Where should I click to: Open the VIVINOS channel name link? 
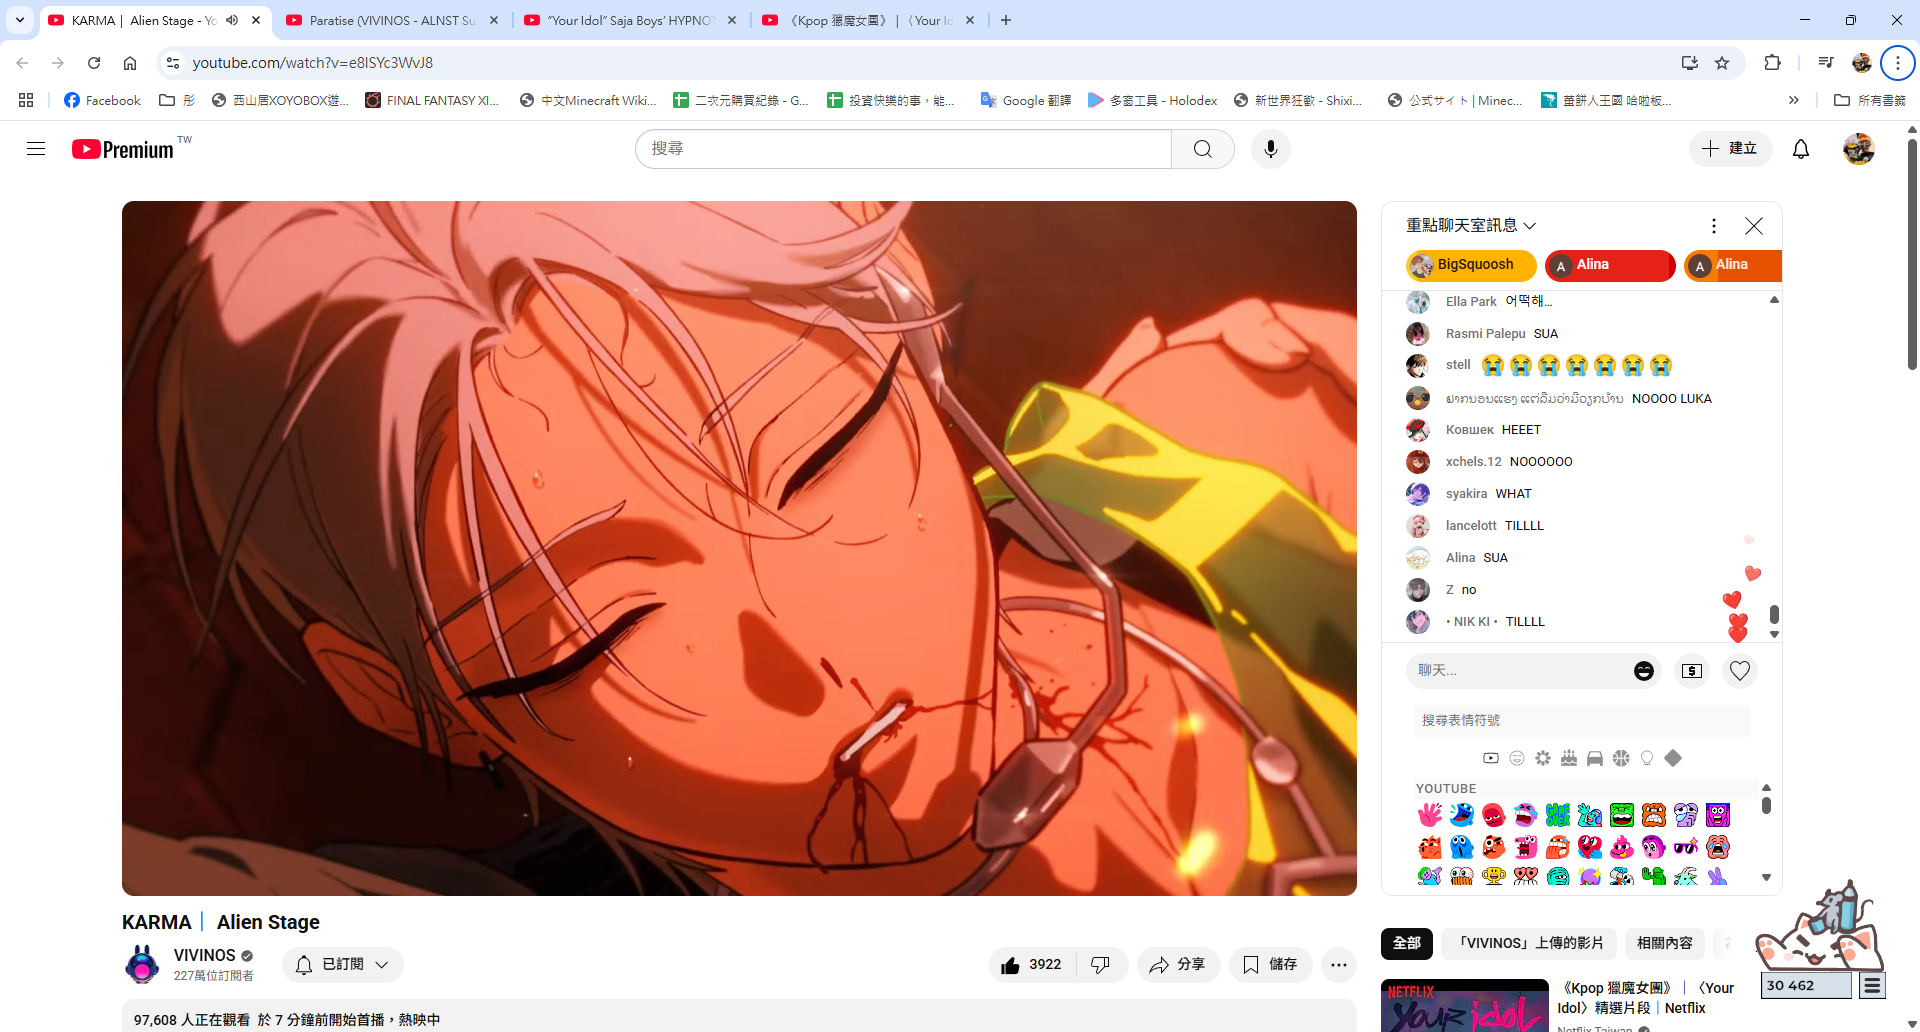tap(205, 955)
